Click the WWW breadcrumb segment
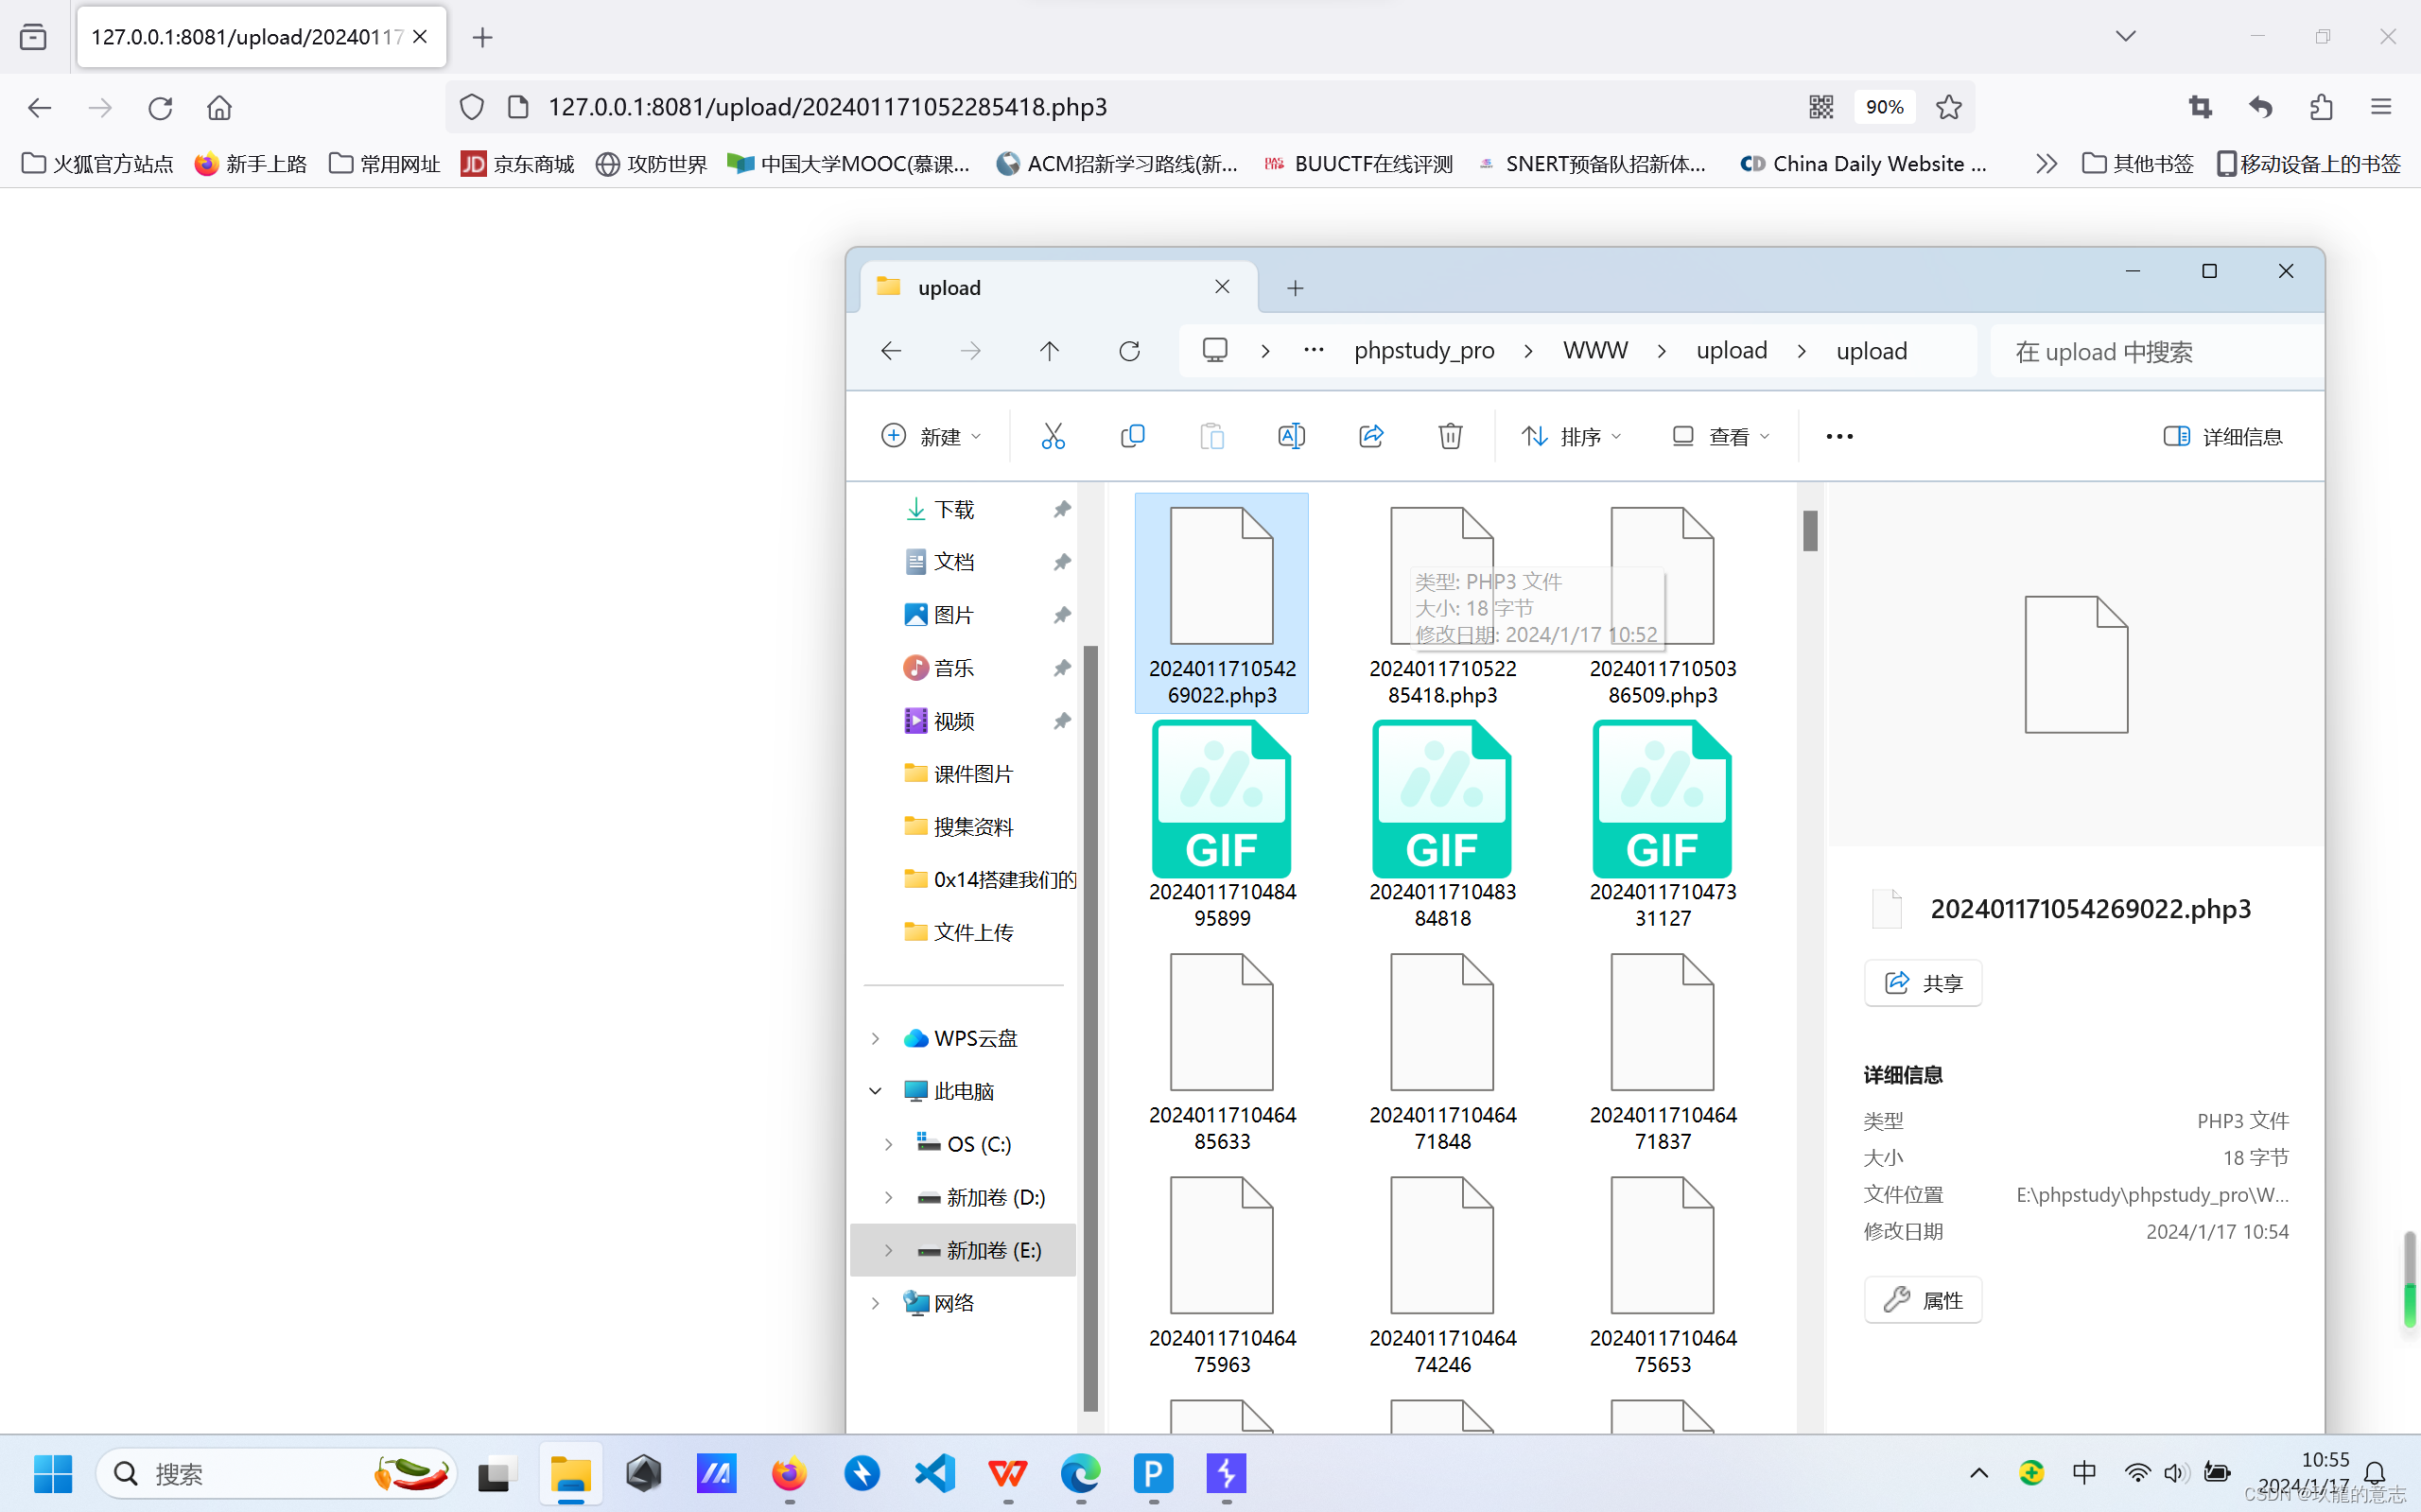Screen dimensions: 2421x1512 point(1595,351)
